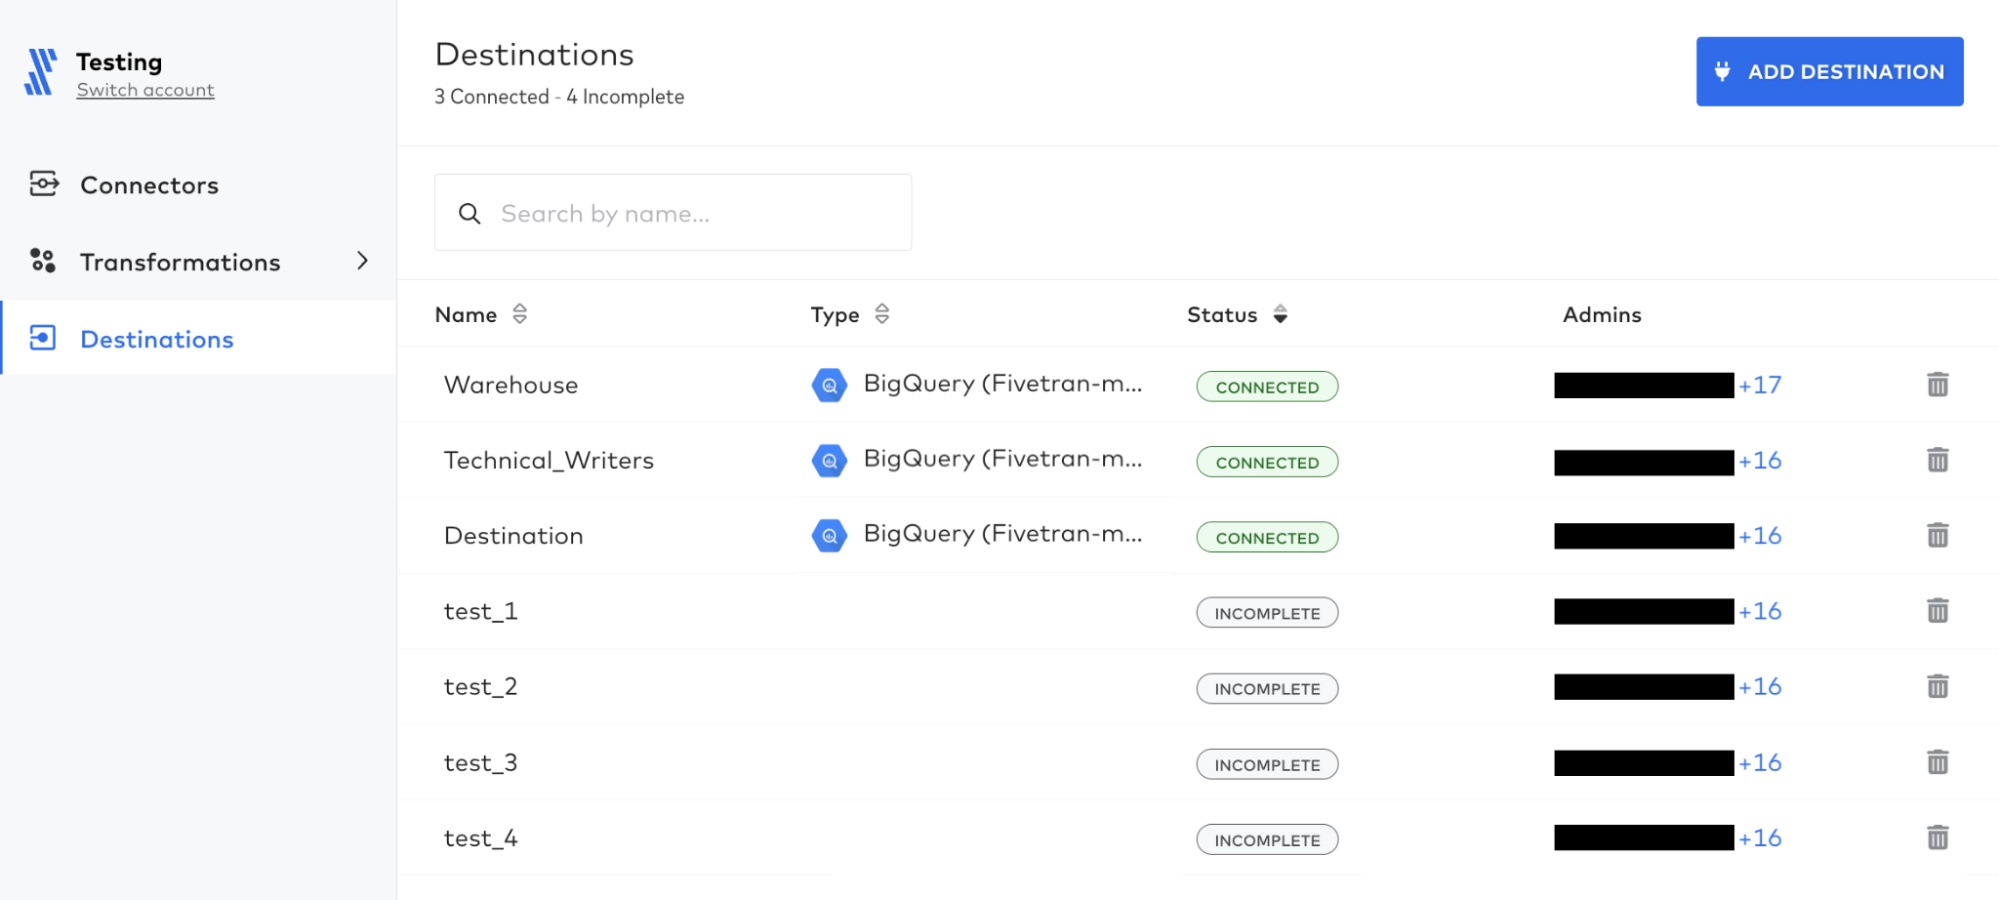1999x900 pixels.
Task: Open Switch account link
Action: coord(145,89)
